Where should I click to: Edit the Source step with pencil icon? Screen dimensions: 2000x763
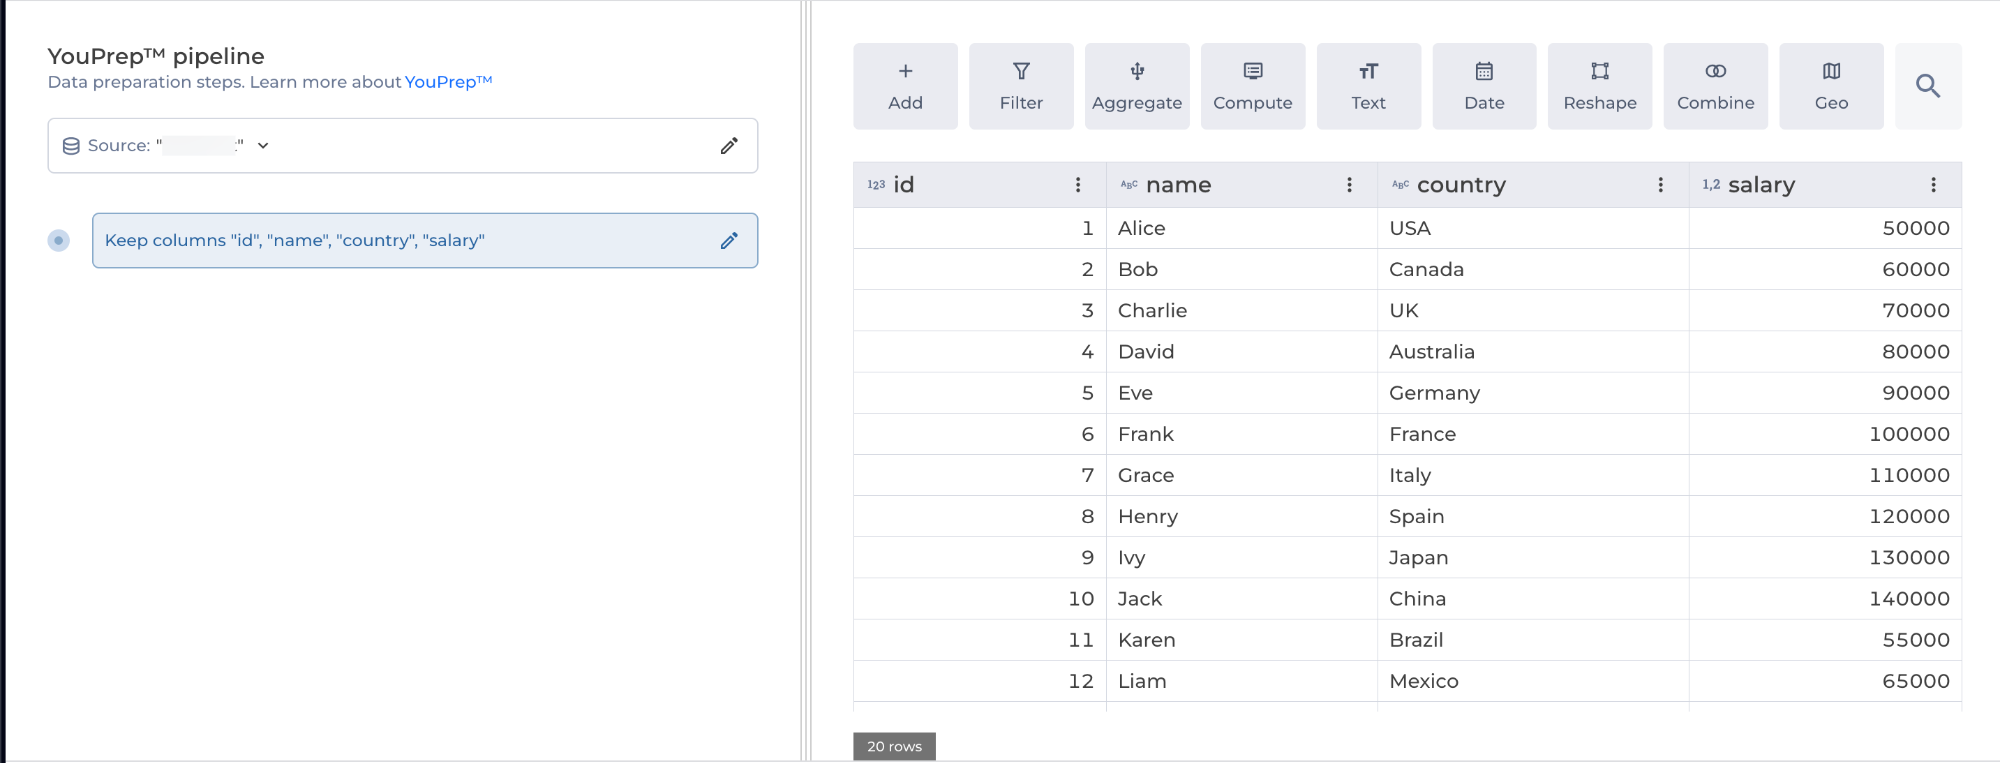click(729, 146)
